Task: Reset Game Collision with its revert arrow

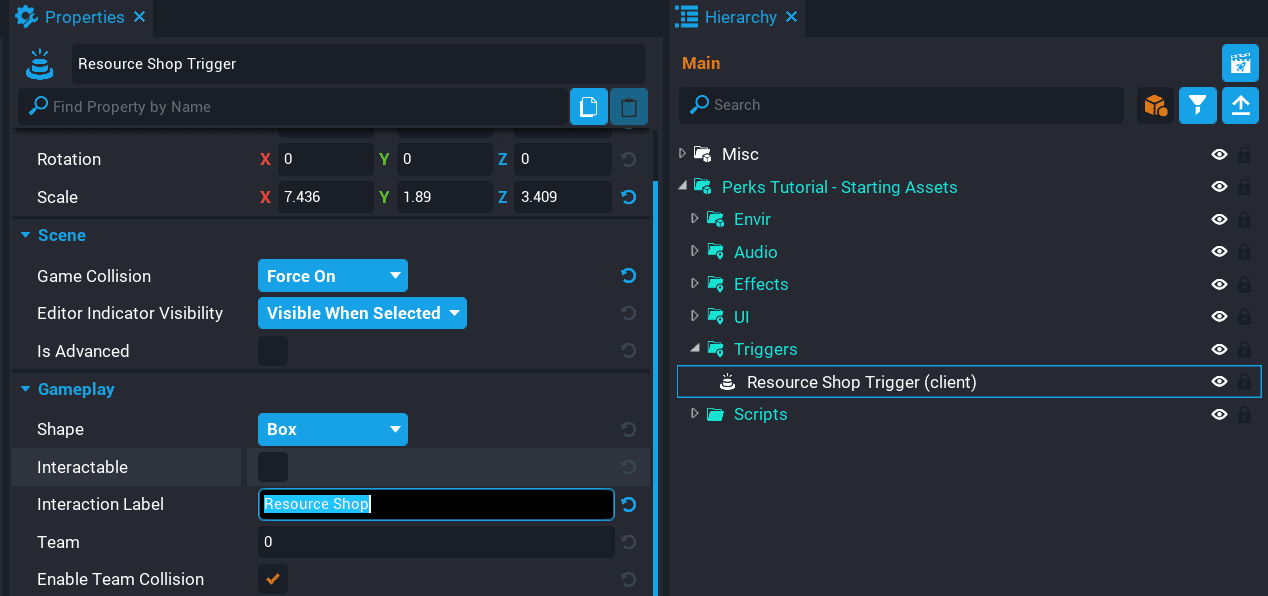Action: click(628, 276)
